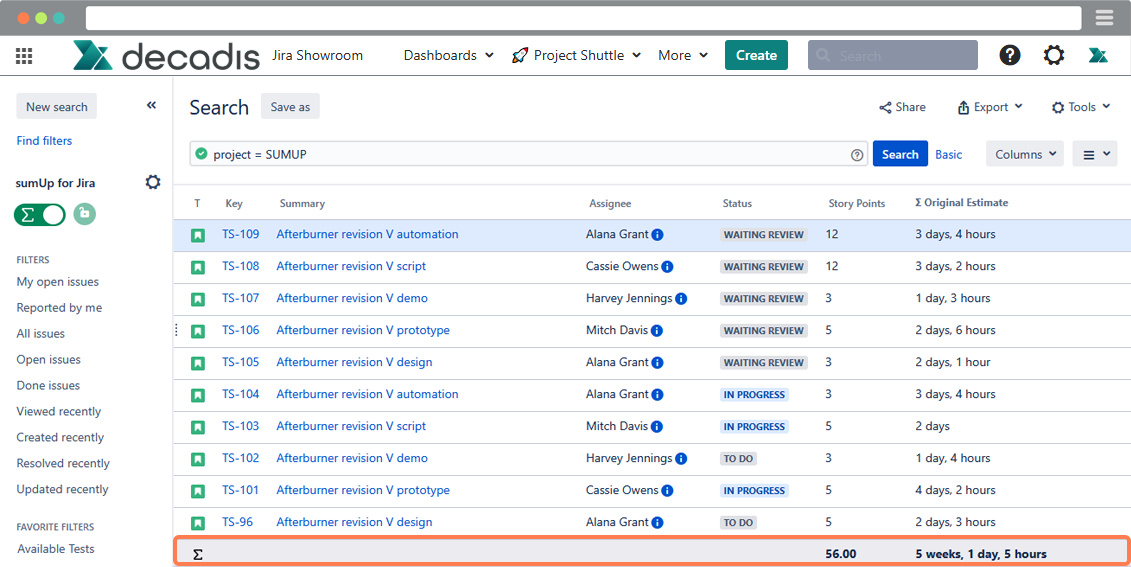The height and width of the screenshot is (567, 1131).
Task: Expand the Export dropdown
Action: pos(990,107)
